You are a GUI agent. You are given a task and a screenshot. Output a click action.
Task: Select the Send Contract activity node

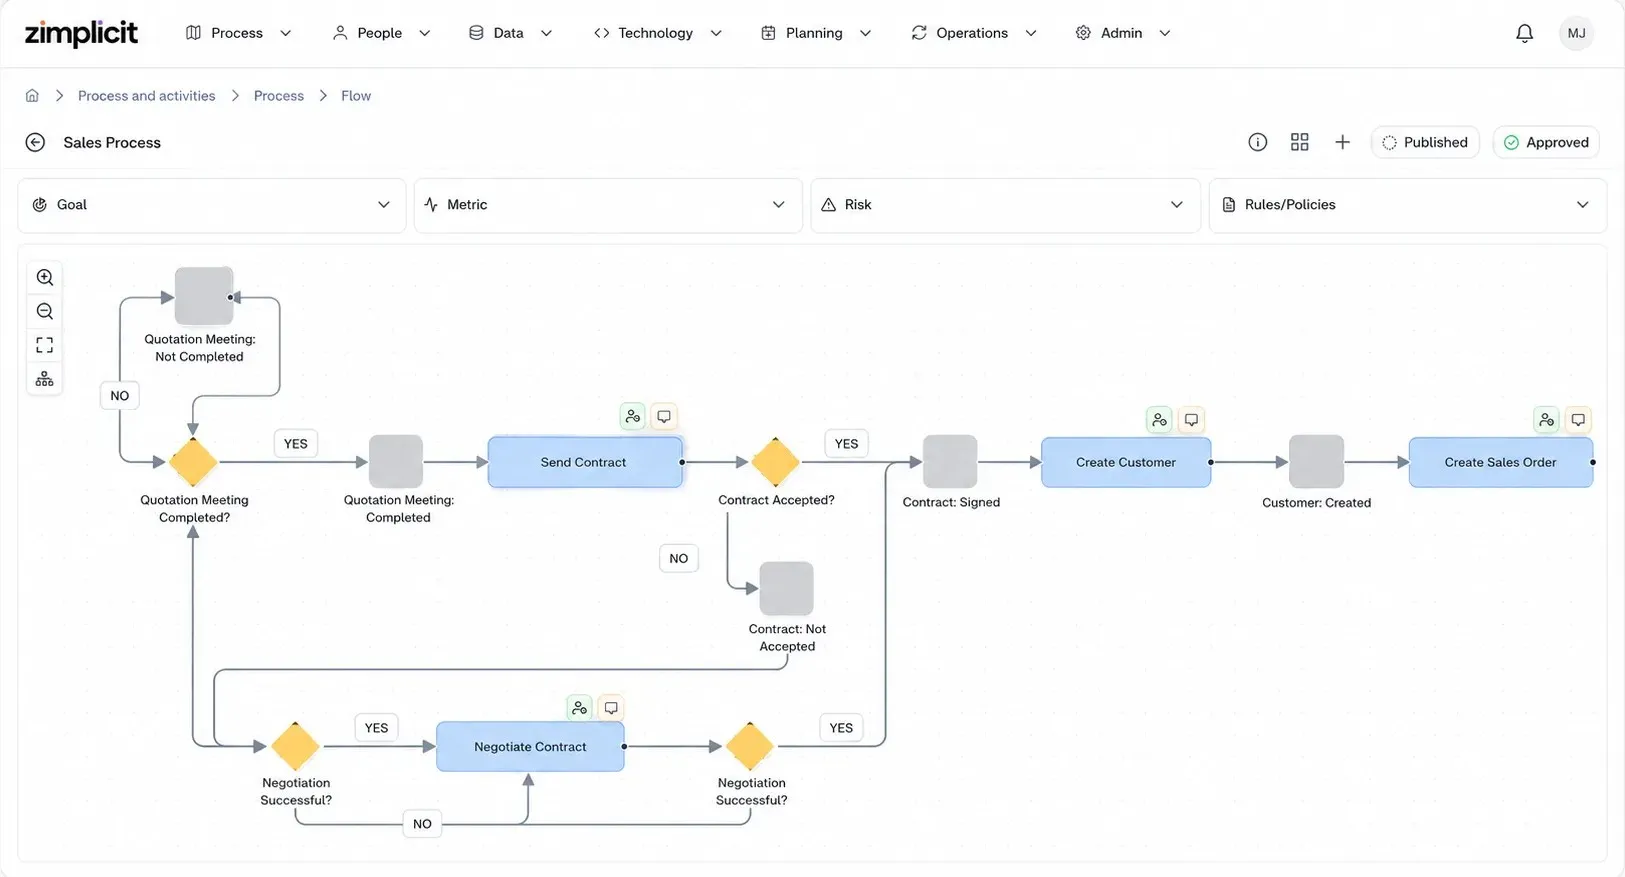(x=585, y=462)
